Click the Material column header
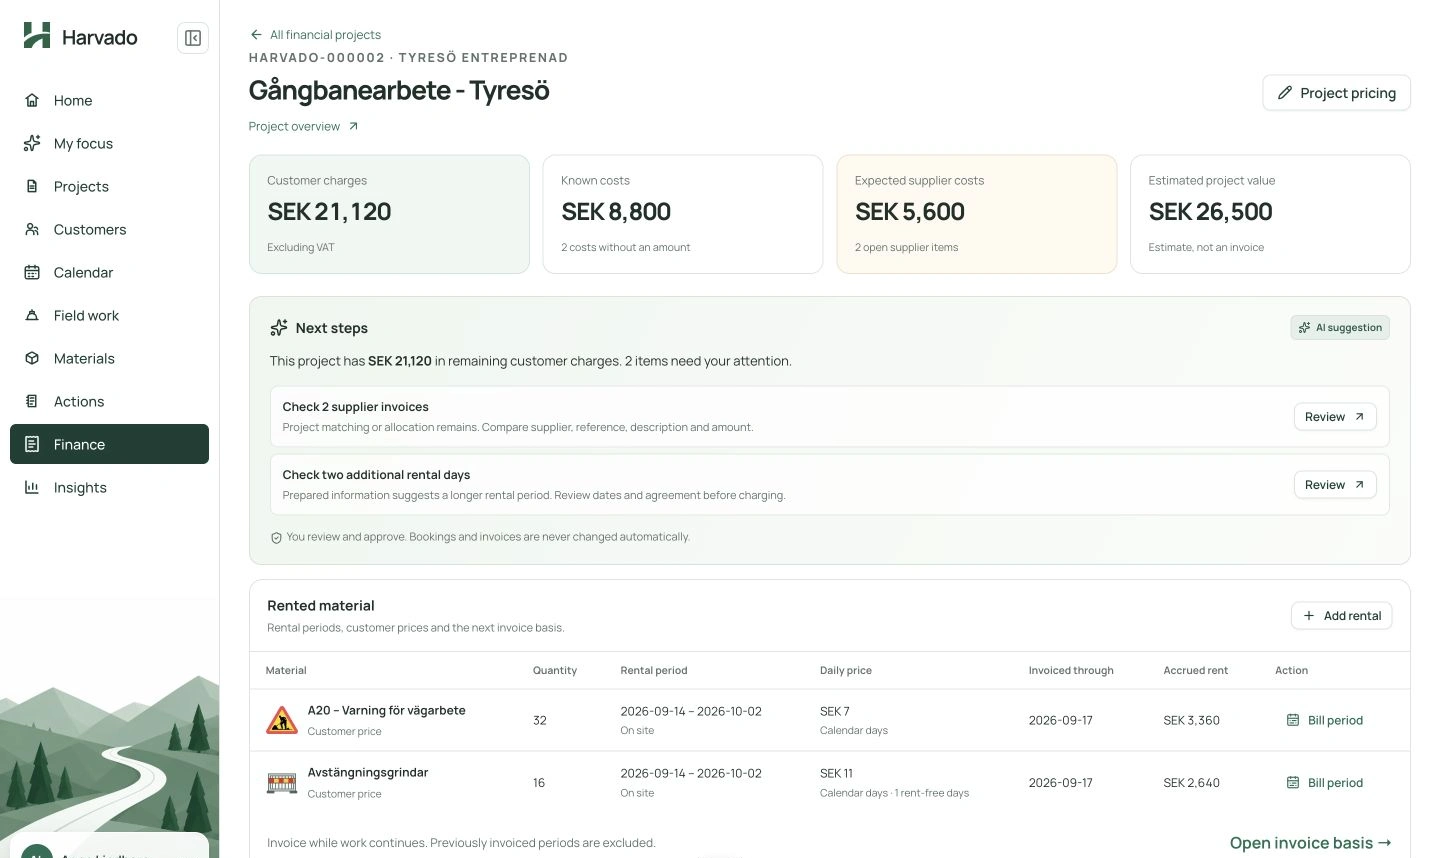 (x=286, y=671)
